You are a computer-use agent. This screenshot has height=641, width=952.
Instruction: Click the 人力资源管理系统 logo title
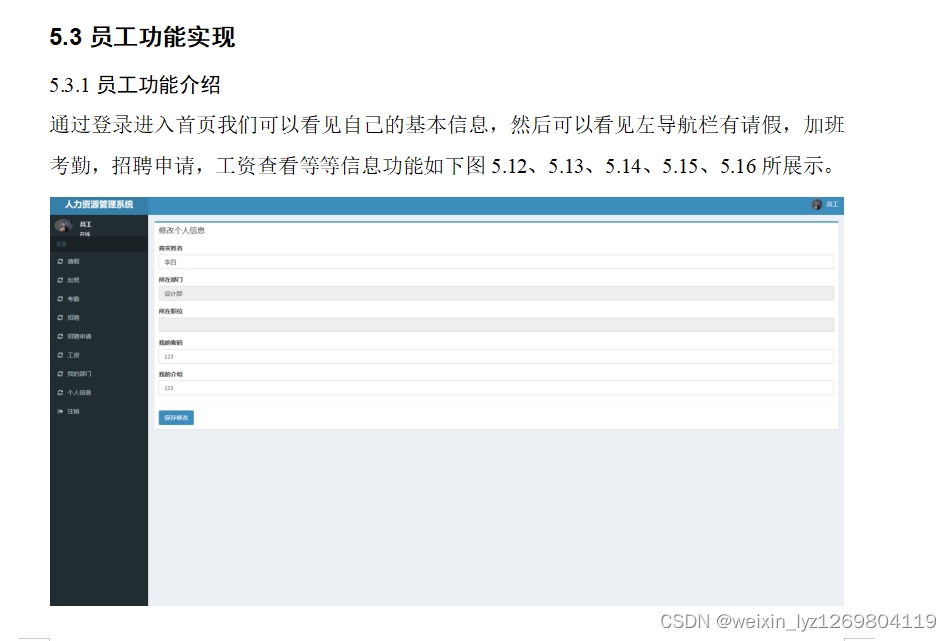(x=99, y=205)
